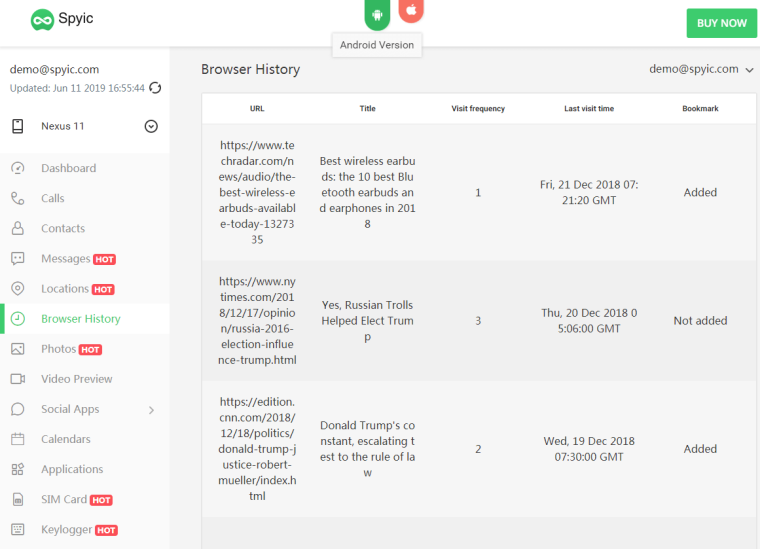Click the Messages speech bubble icon
The width and height of the screenshot is (760, 549).
tap(18, 258)
